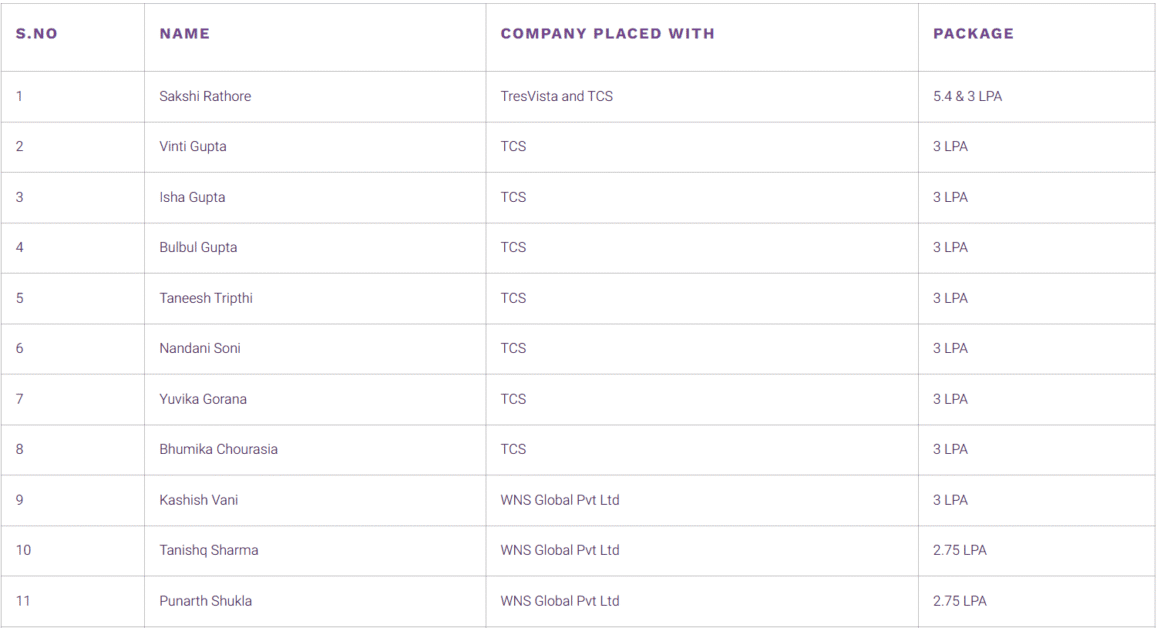Click the 5.4 & 3 LPA package cell

(967, 96)
